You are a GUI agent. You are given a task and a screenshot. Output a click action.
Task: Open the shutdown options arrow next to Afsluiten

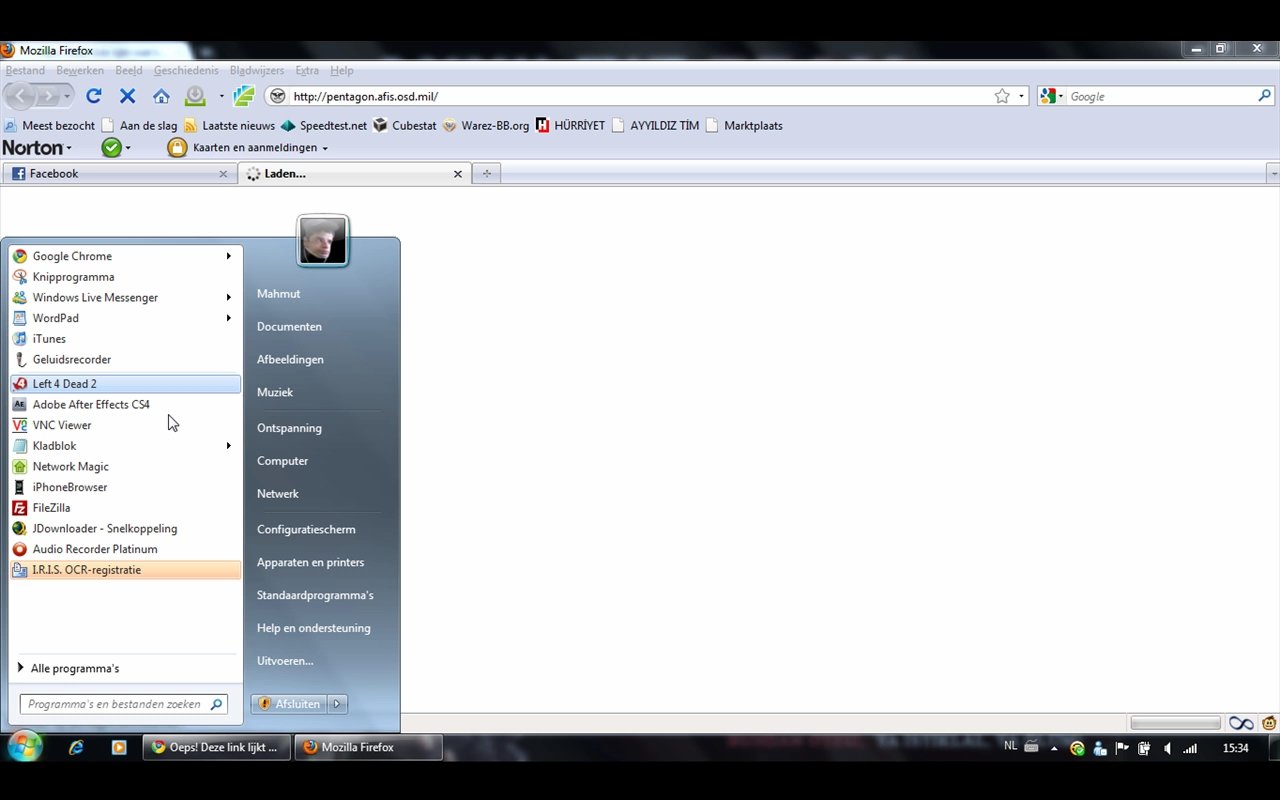click(x=337, y=704)
